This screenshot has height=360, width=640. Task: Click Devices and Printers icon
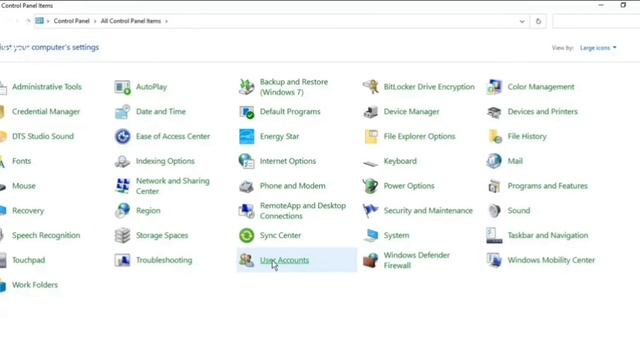pos(494,112)
